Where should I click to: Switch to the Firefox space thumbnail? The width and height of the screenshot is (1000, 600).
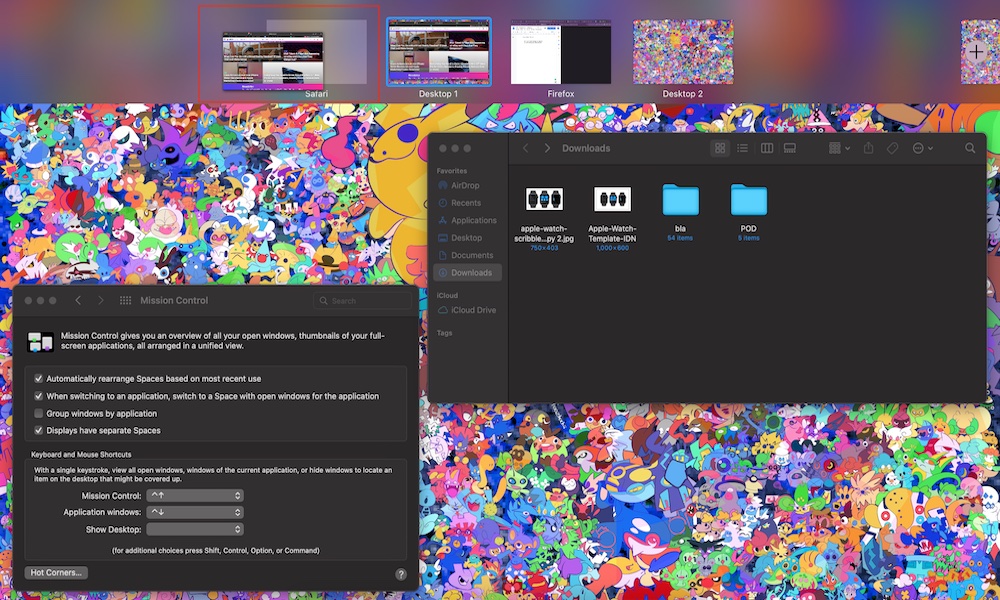(x=561, y=52)
